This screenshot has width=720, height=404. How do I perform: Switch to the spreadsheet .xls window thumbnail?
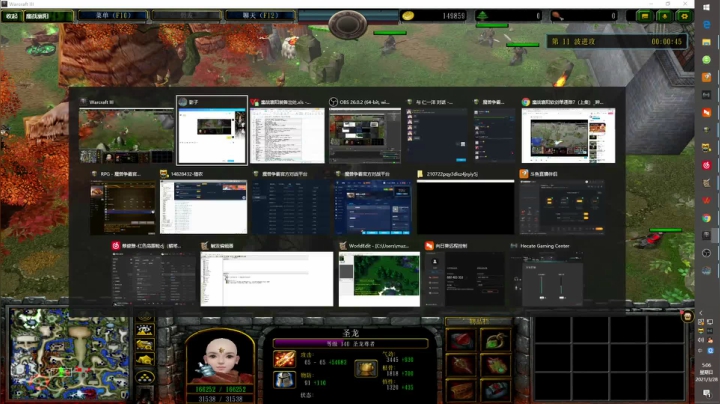(x=287, y=136)
